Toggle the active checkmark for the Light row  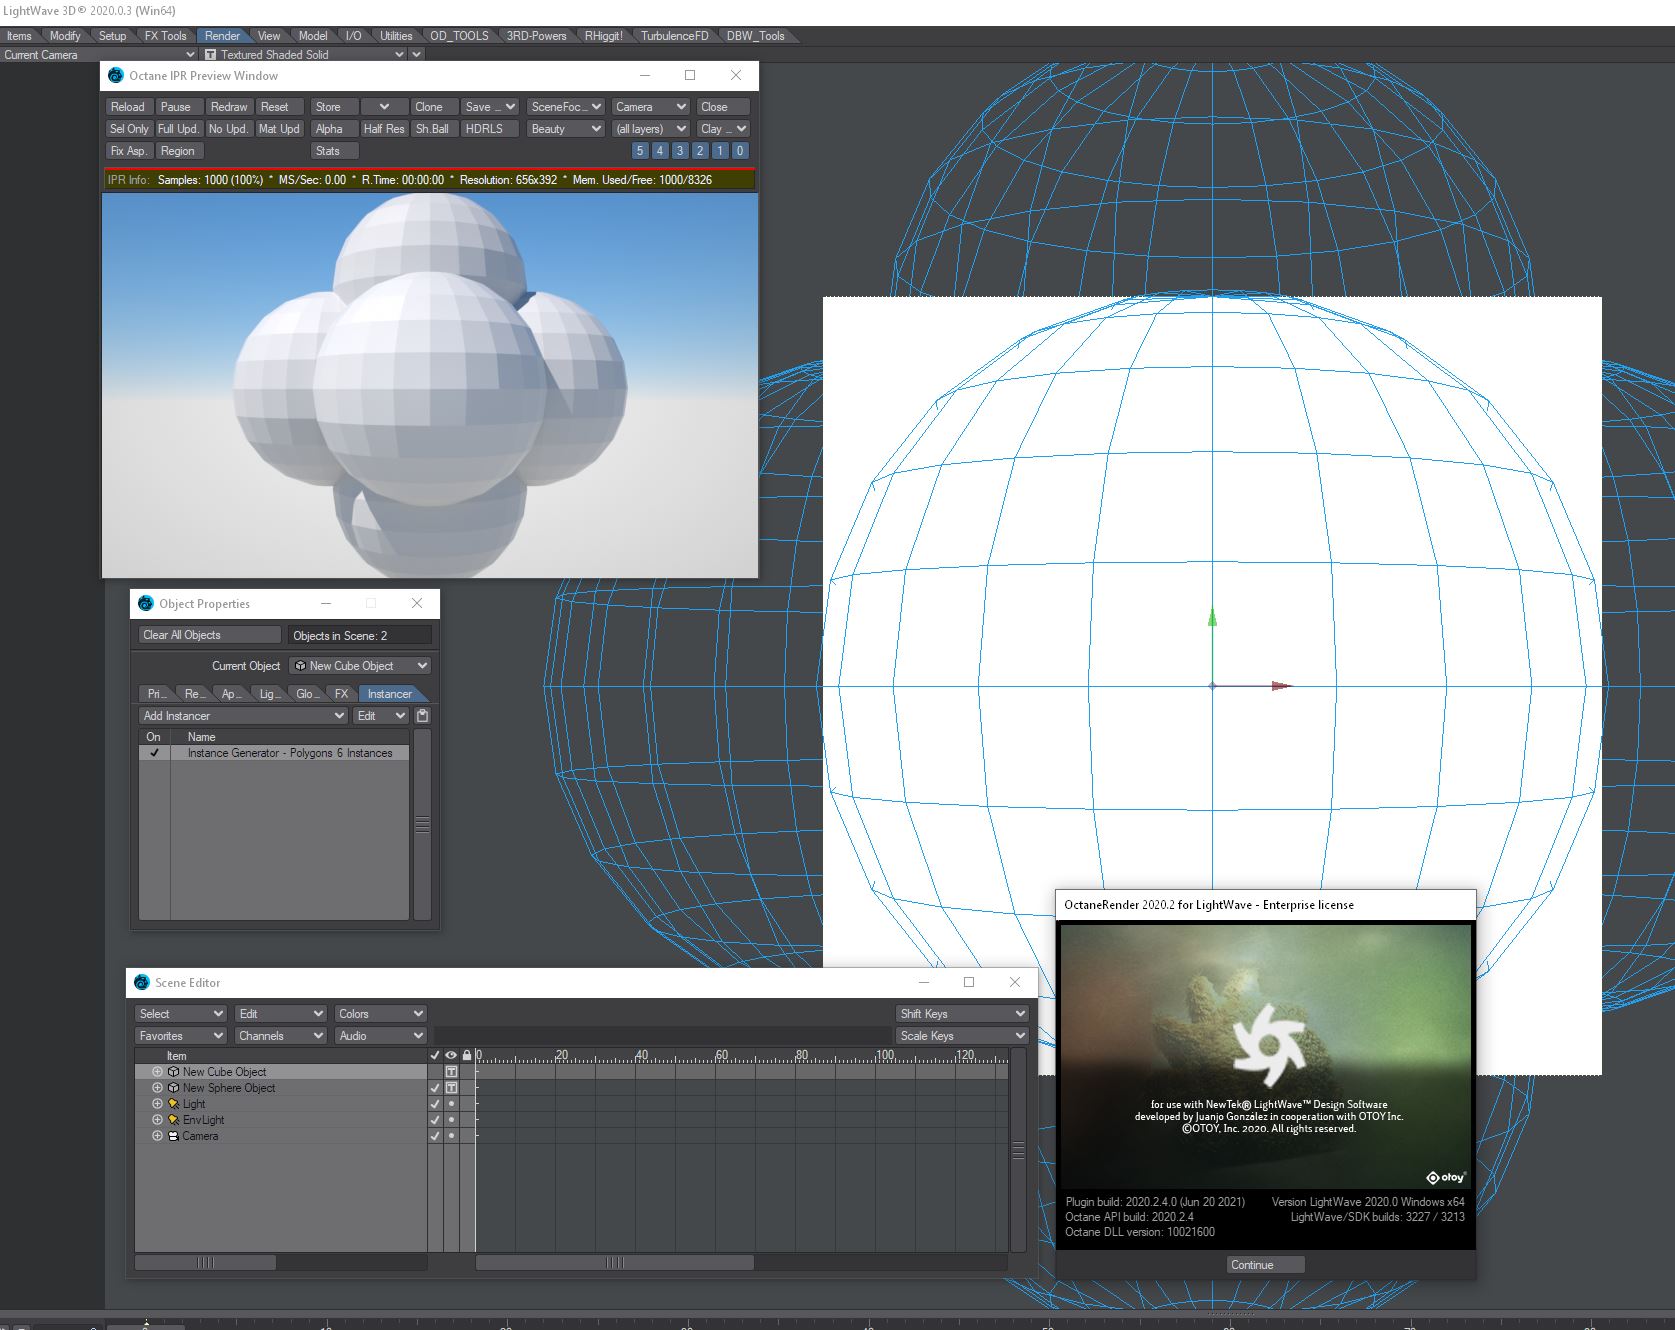tap(435, 1104)
